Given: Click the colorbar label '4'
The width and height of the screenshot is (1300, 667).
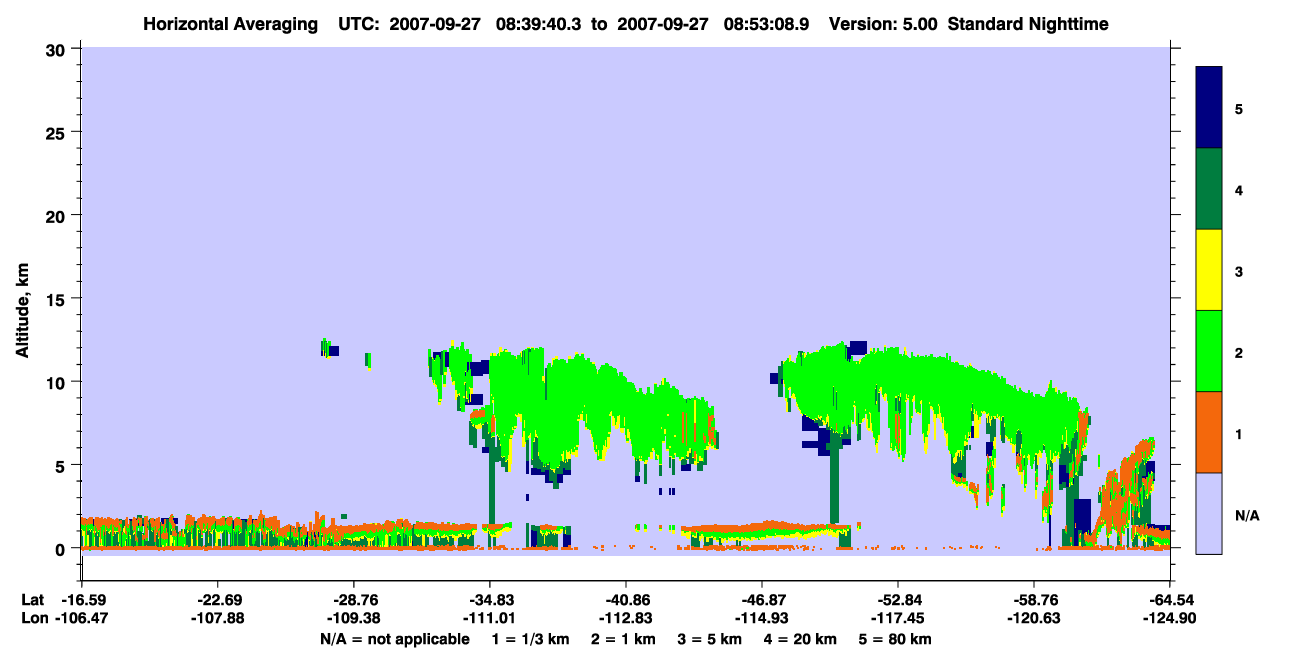Looking at the screenshot, I should tap(1239, 189).
